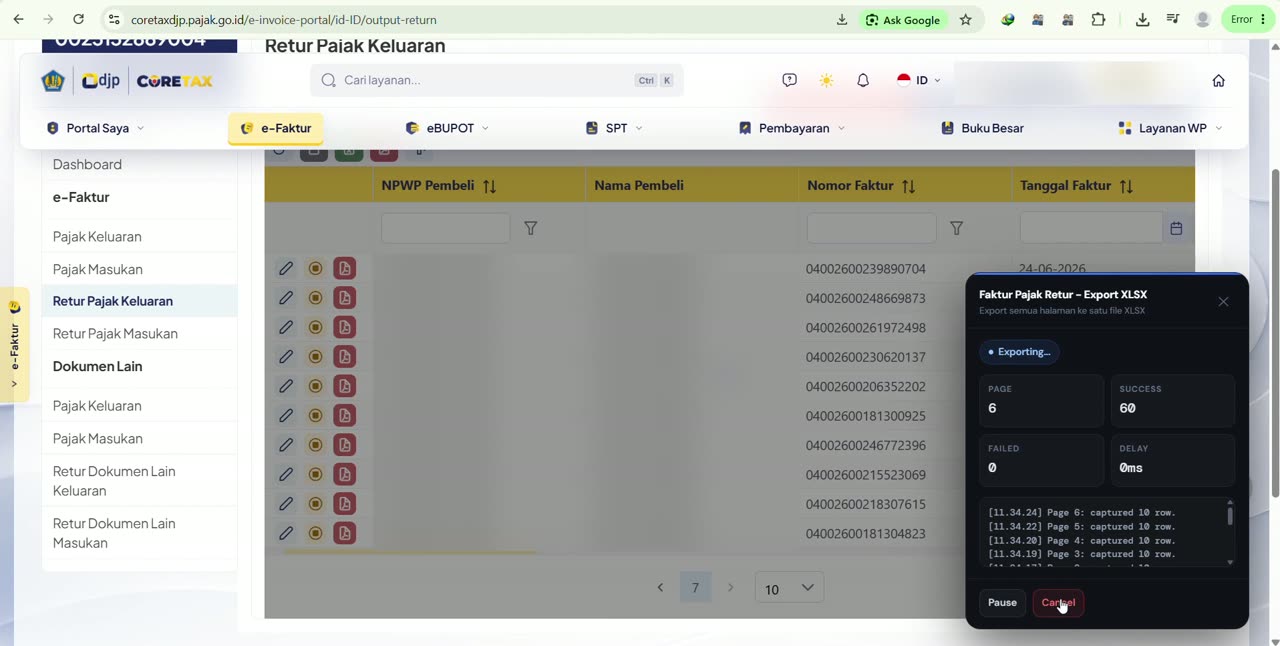
Task: Open the Buku Besar menu
Action: 982,128
